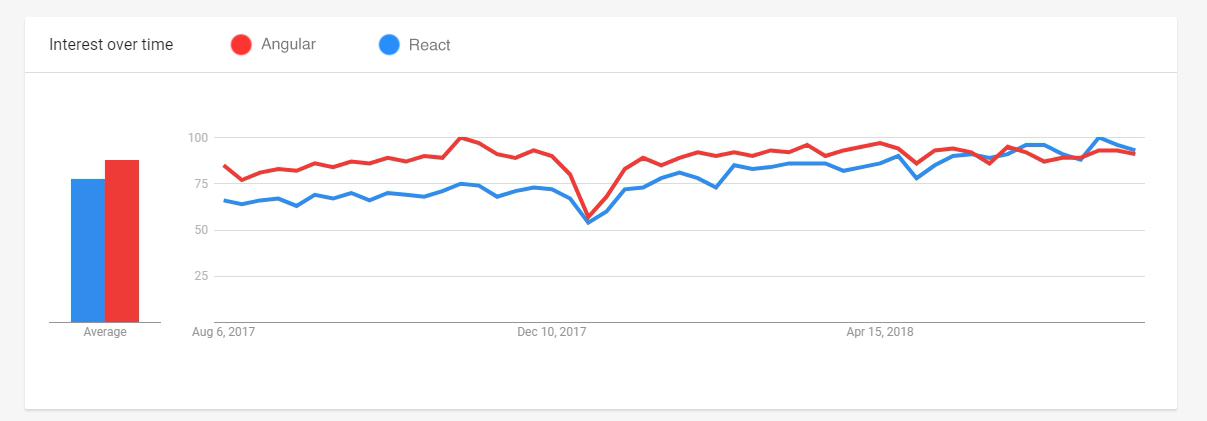Click the 75 value on the y-axis
The height and width of the screenshot is (421, 1207).
click(198, 184)
